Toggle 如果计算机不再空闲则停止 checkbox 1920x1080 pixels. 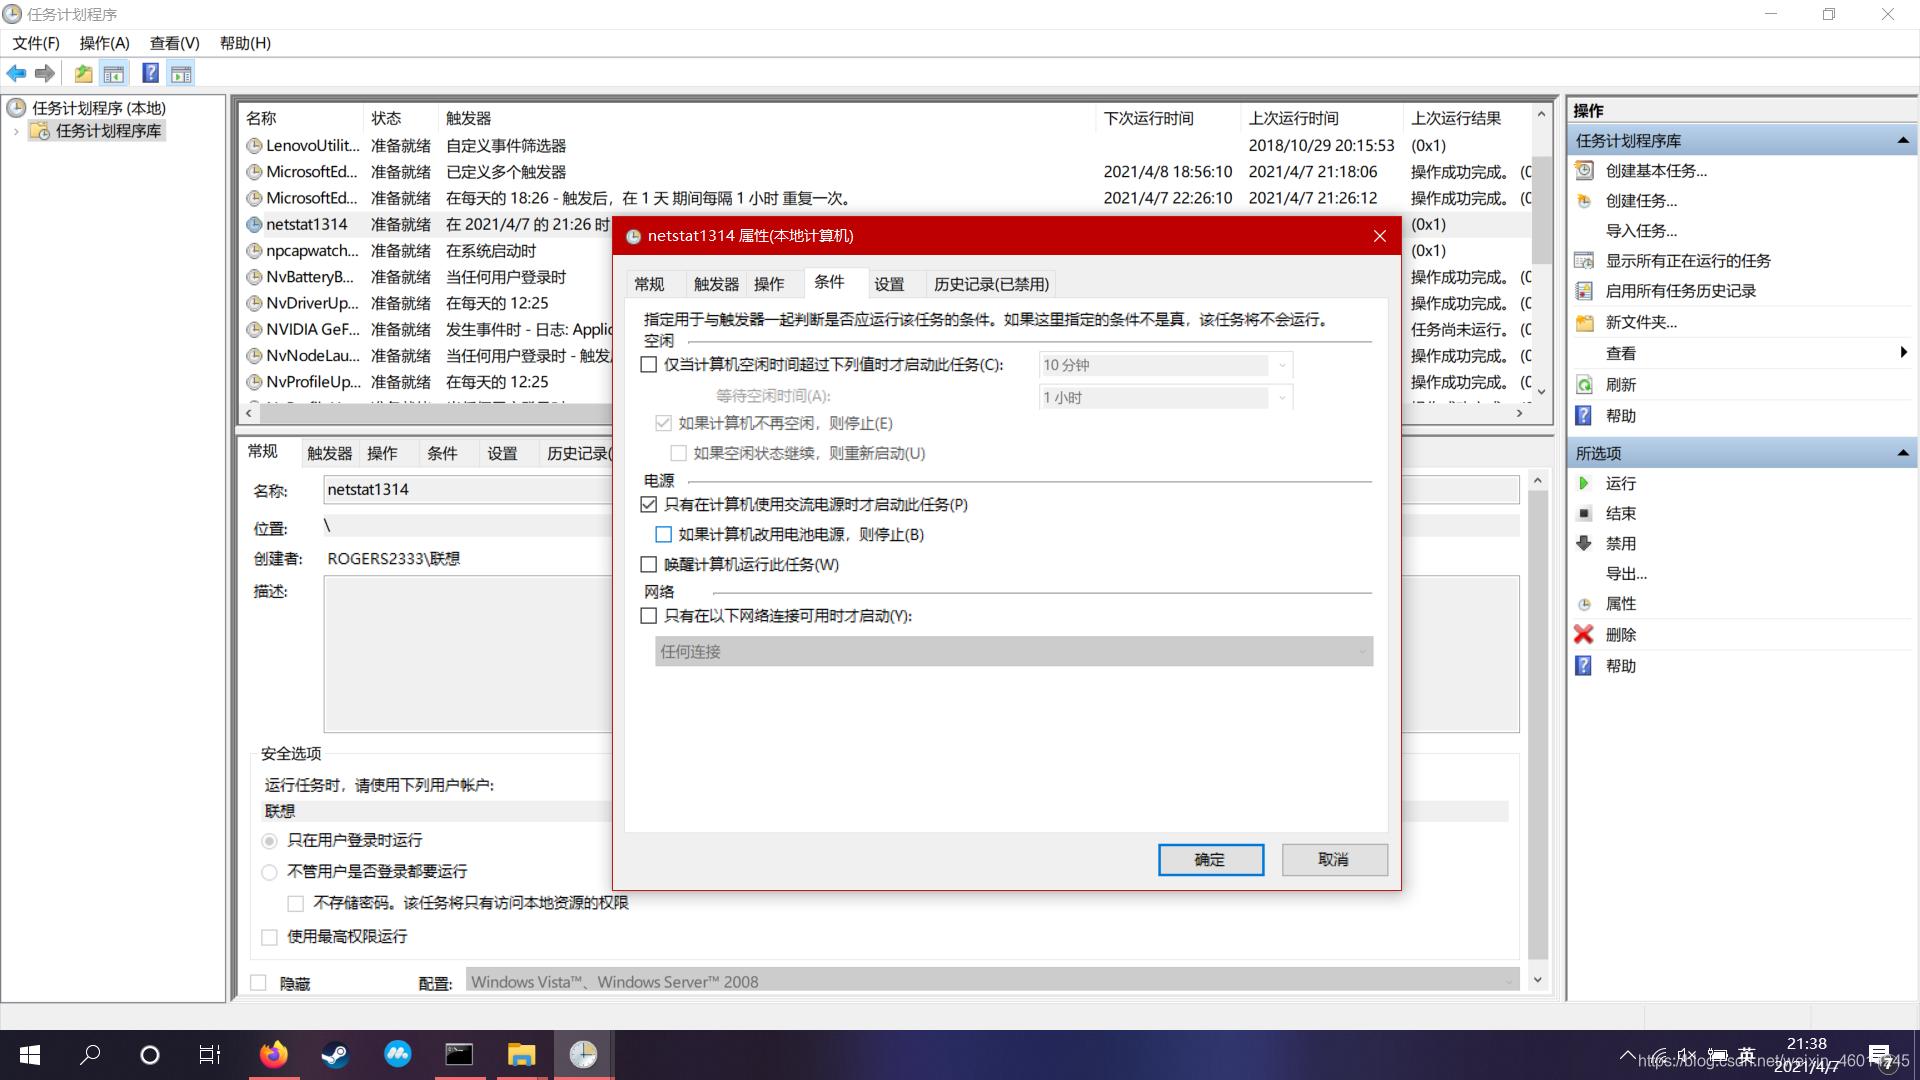[x=663, y=424]
